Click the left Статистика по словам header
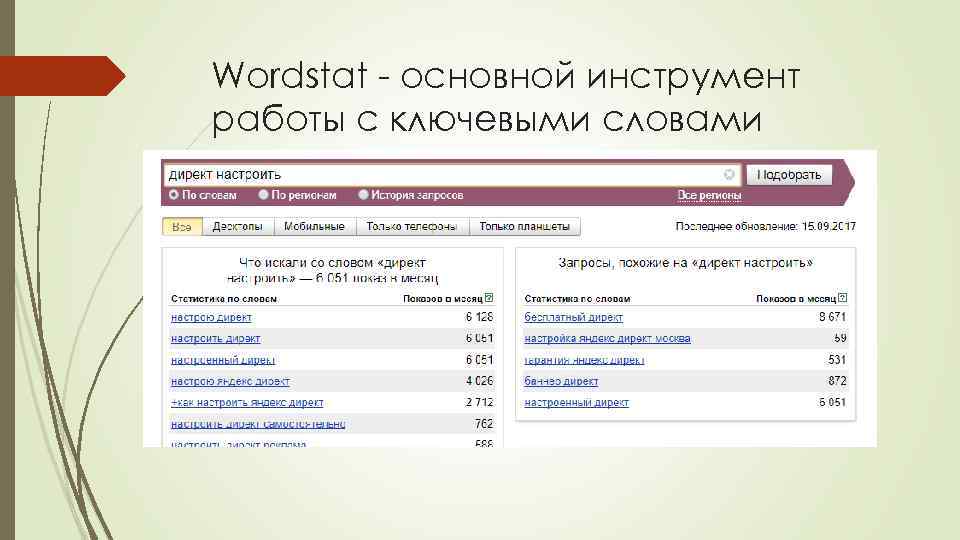Image resolution: width=960 pixels, height=540 pixels. pos(224,299)
